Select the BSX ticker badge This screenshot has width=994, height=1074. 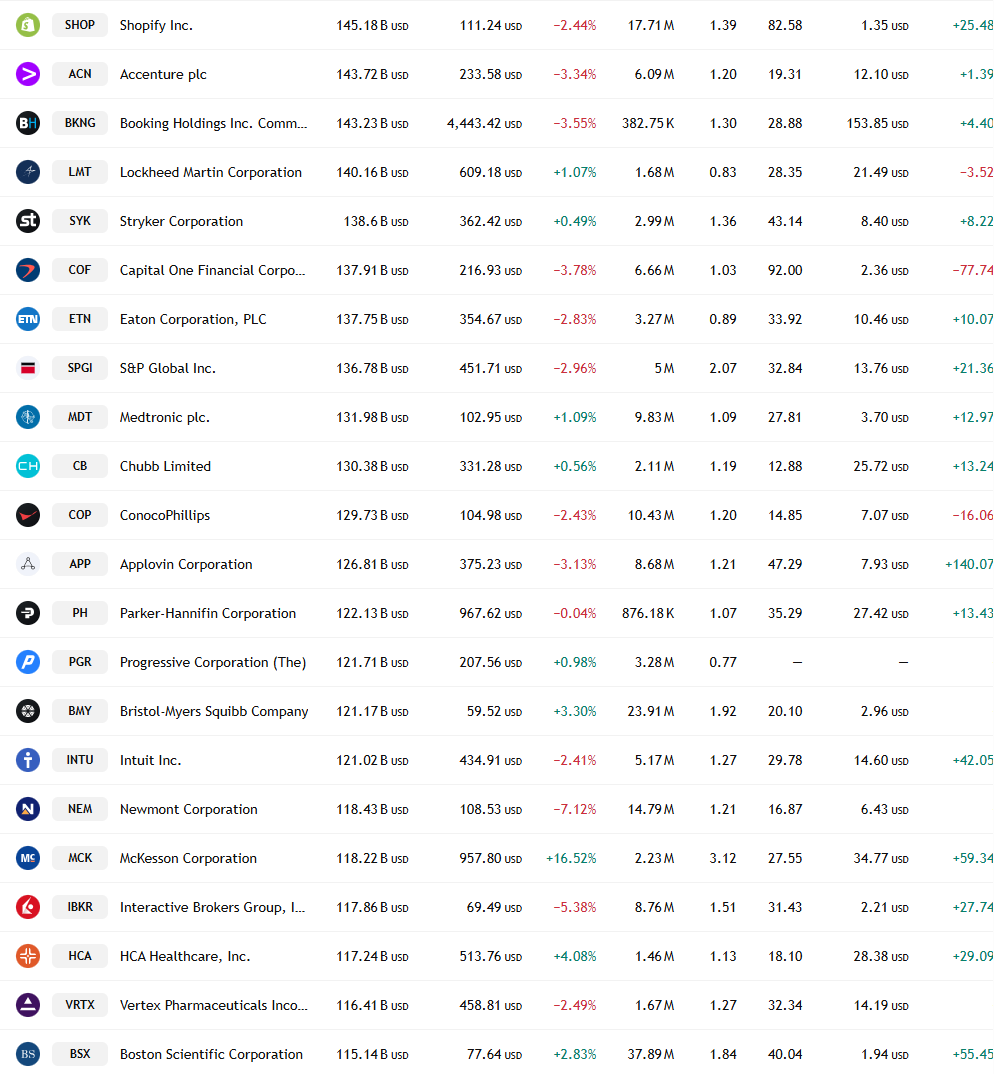pyautogui.click(x=79, y=1053)
